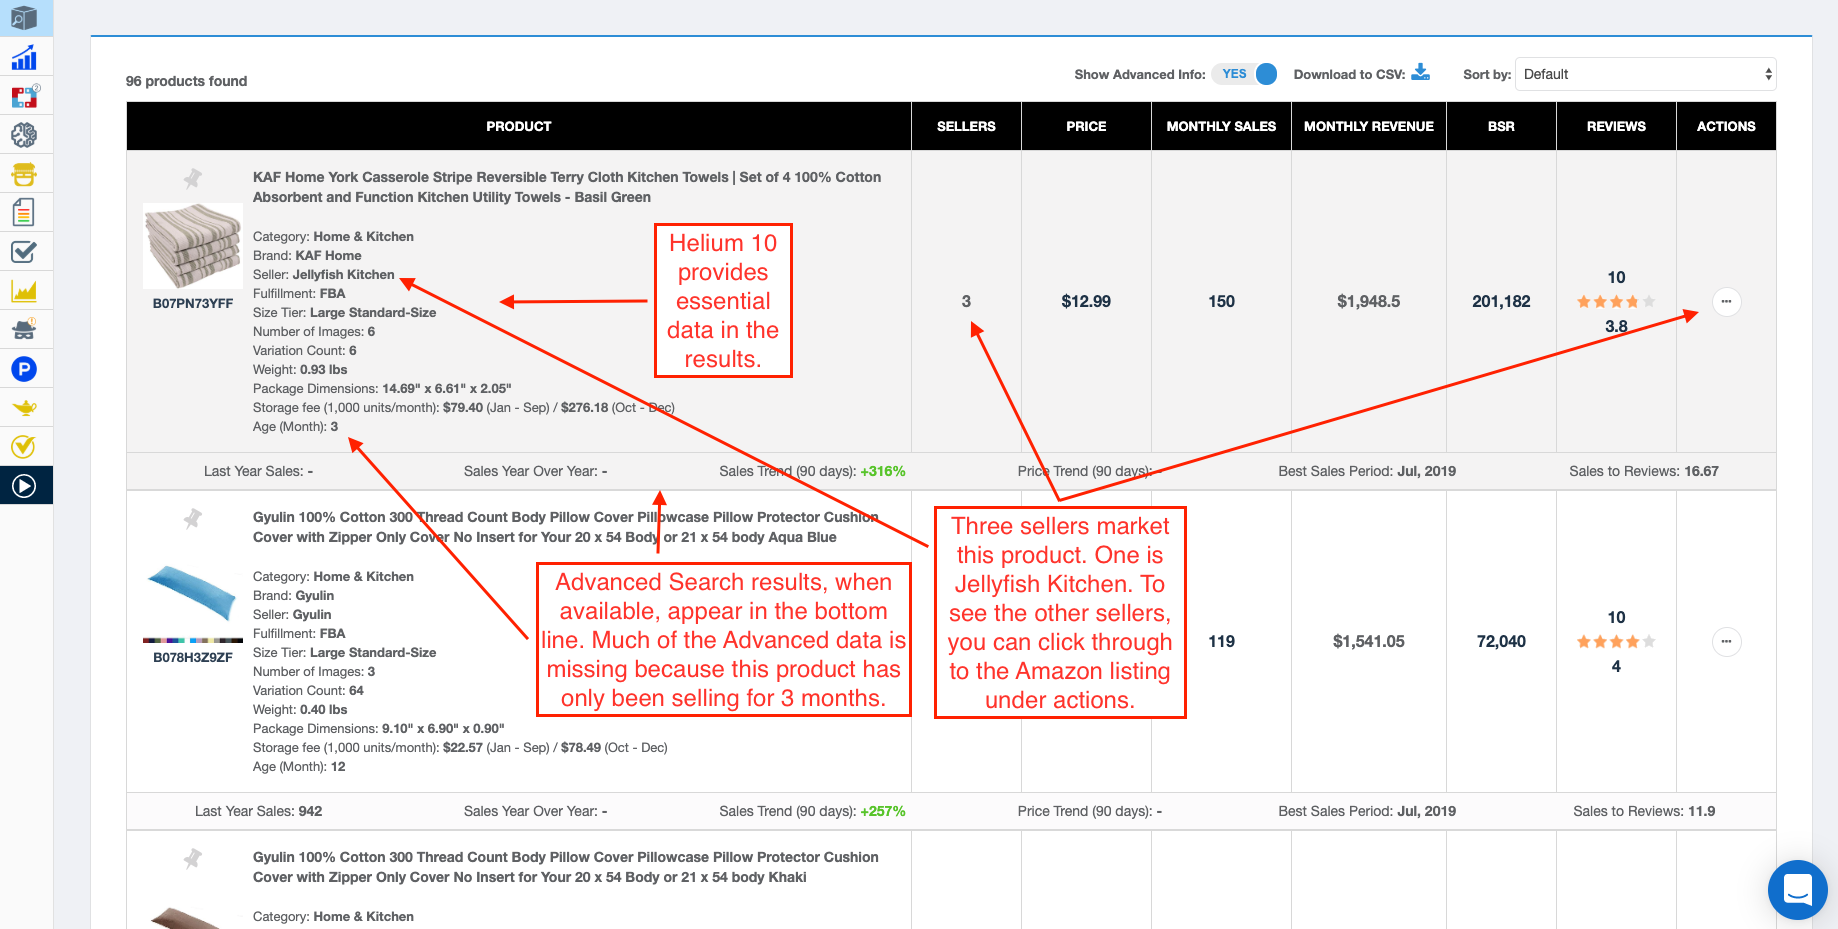Click the REVIEWS column header
Viewport: 1838px width, 929px height.
pyautogui.click(x=1616, y=126)
